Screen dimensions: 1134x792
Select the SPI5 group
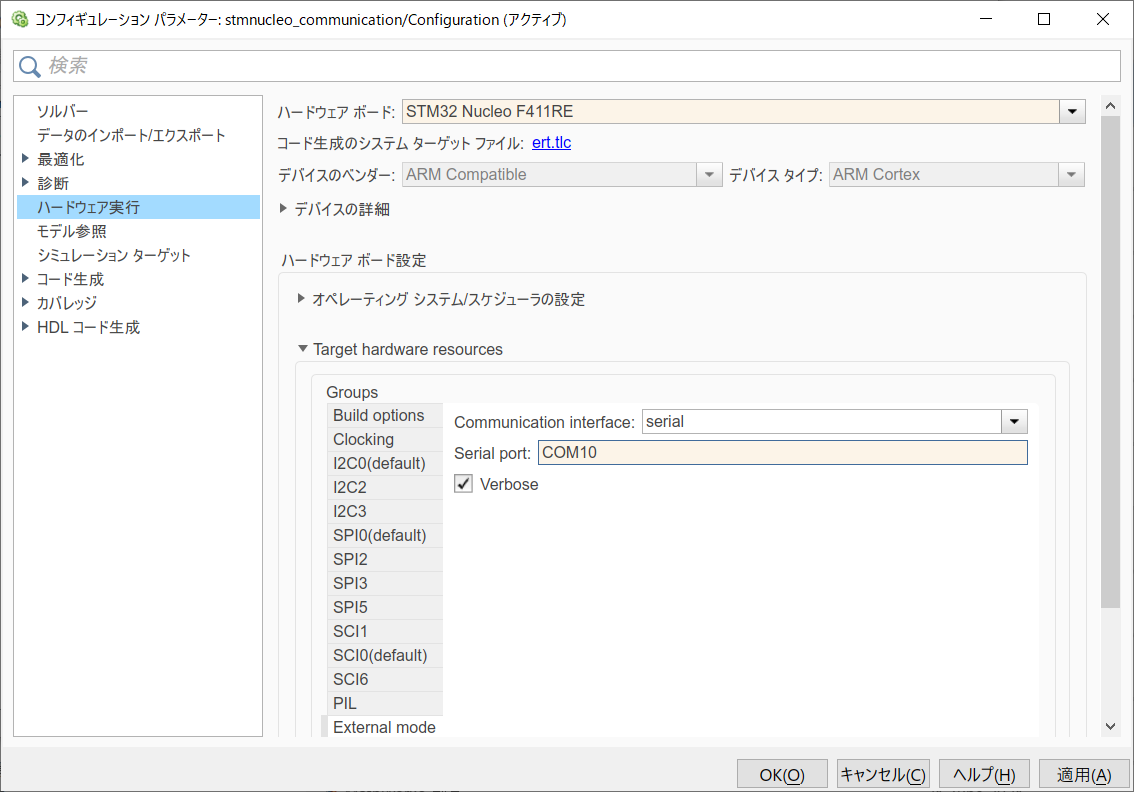point(385,607)
